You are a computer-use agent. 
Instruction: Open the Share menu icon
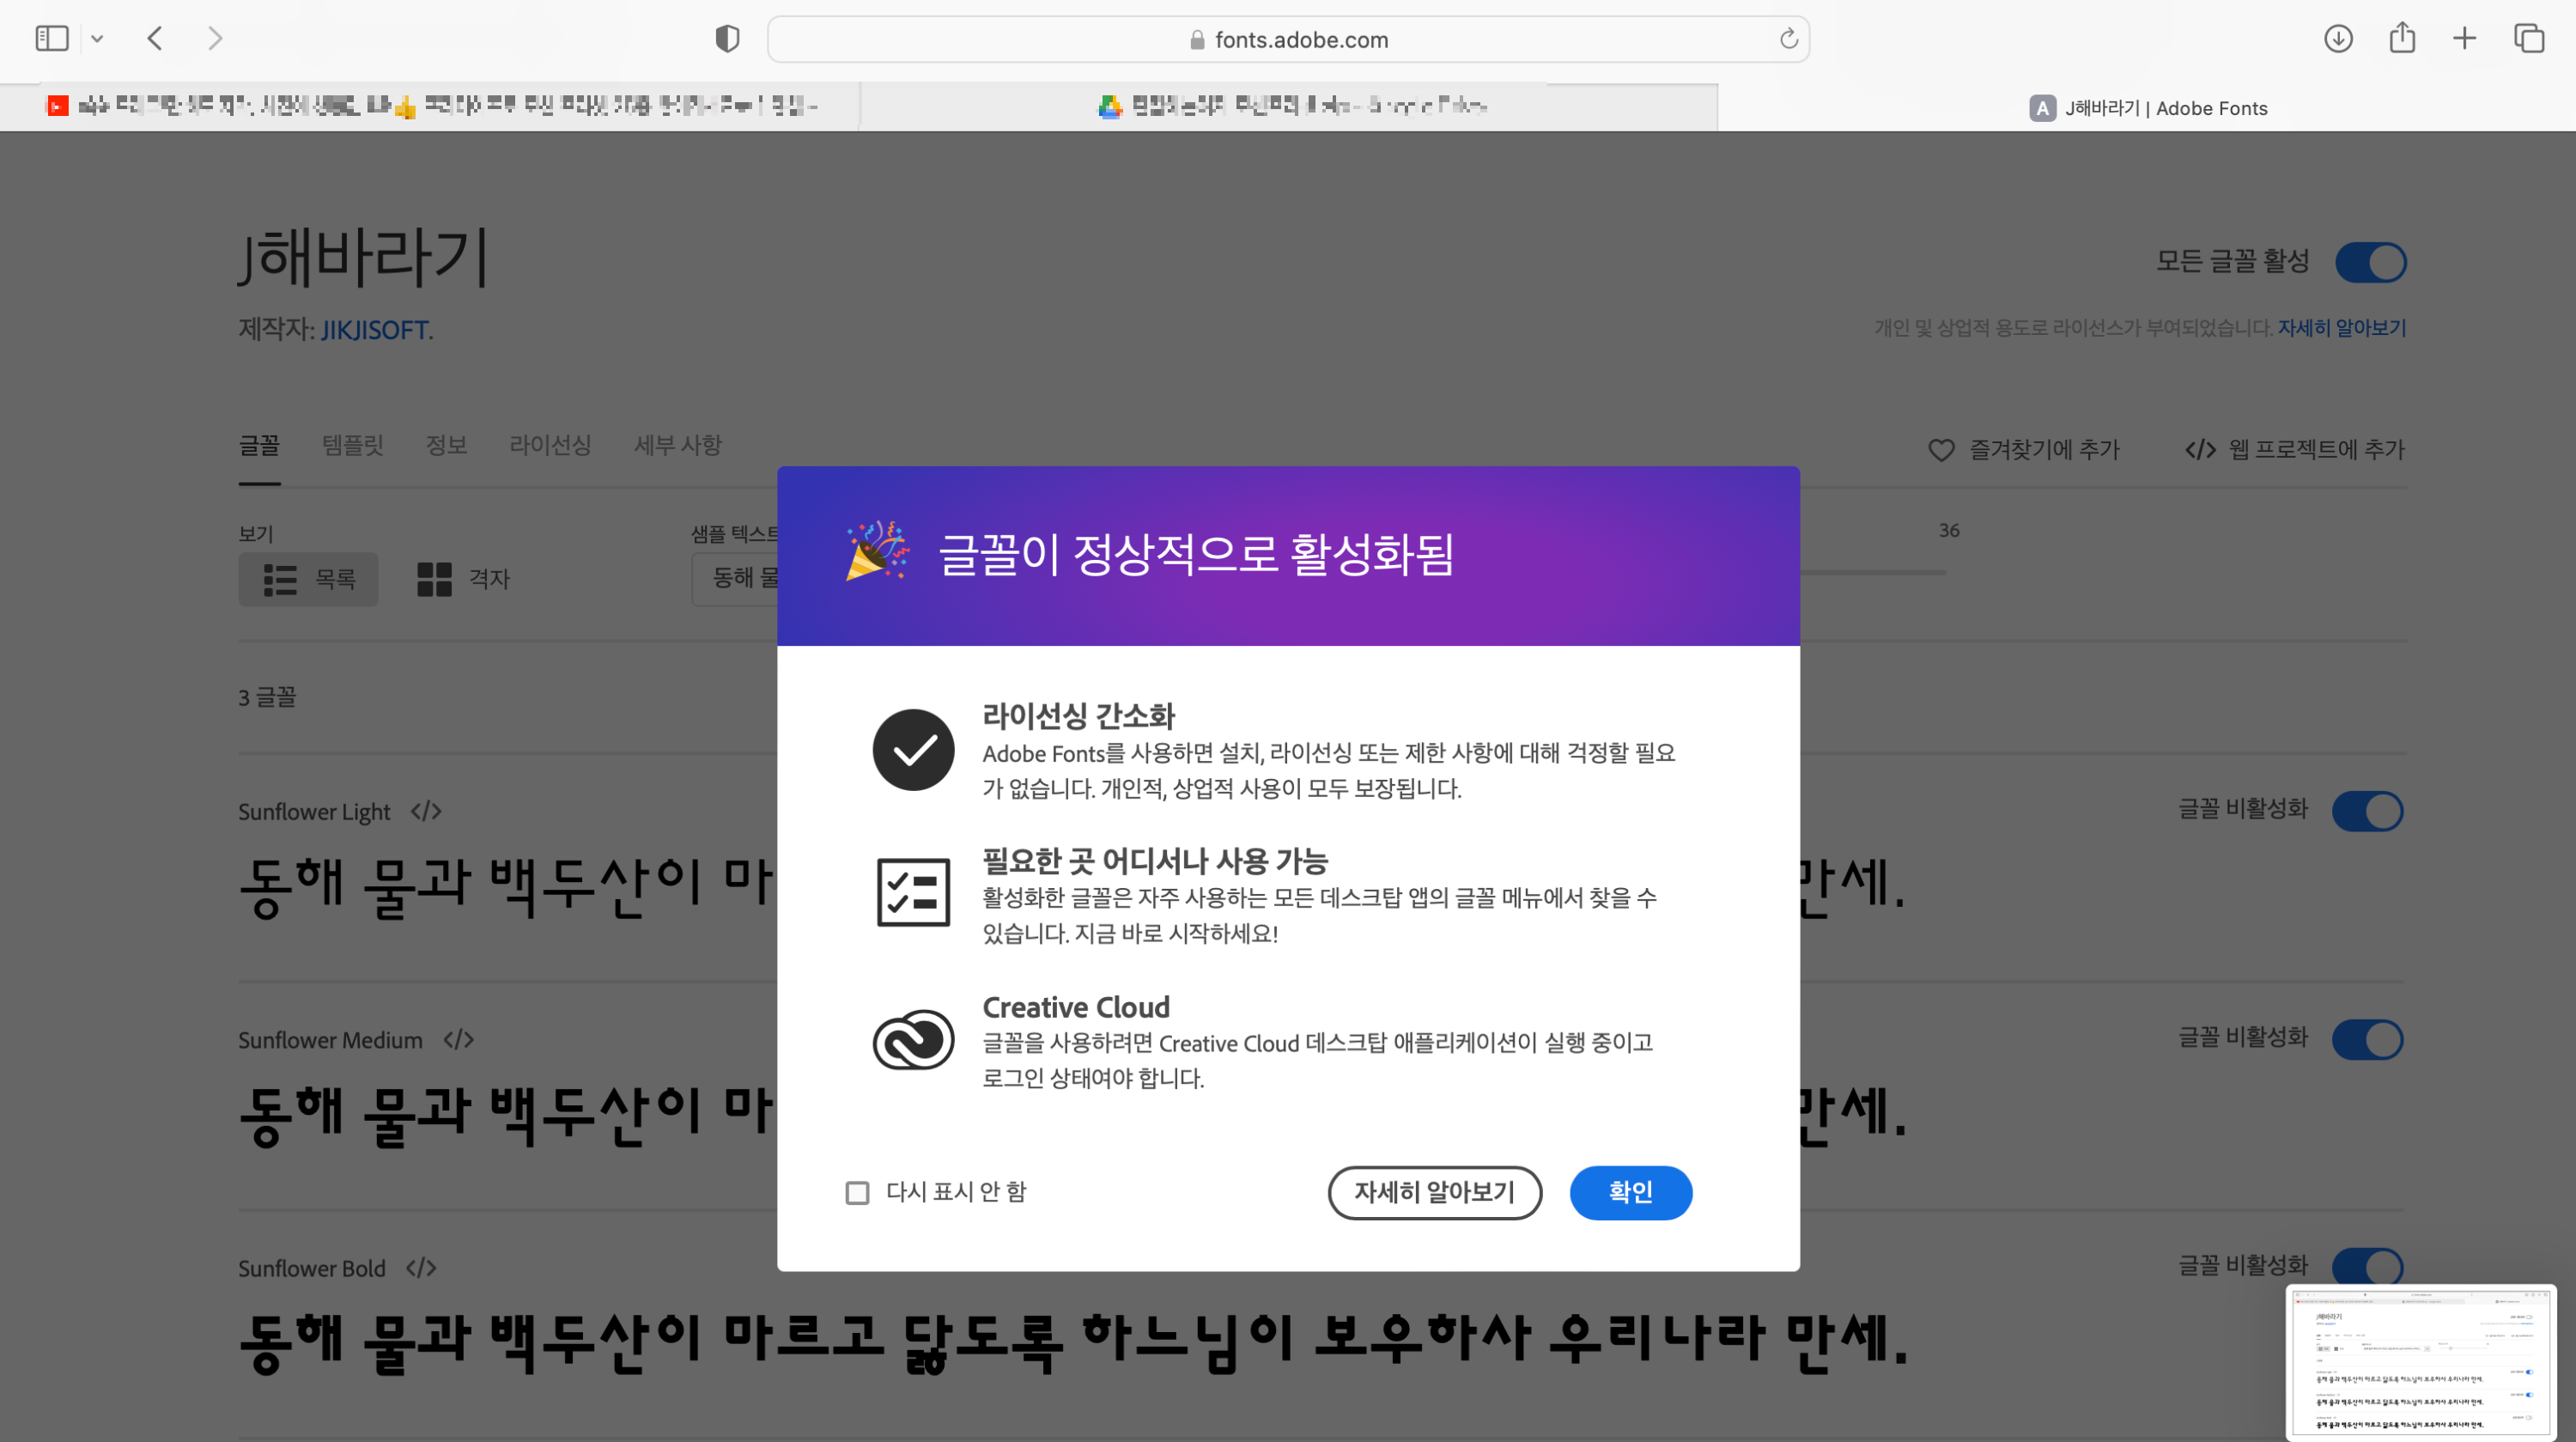tap(2402, 38)
